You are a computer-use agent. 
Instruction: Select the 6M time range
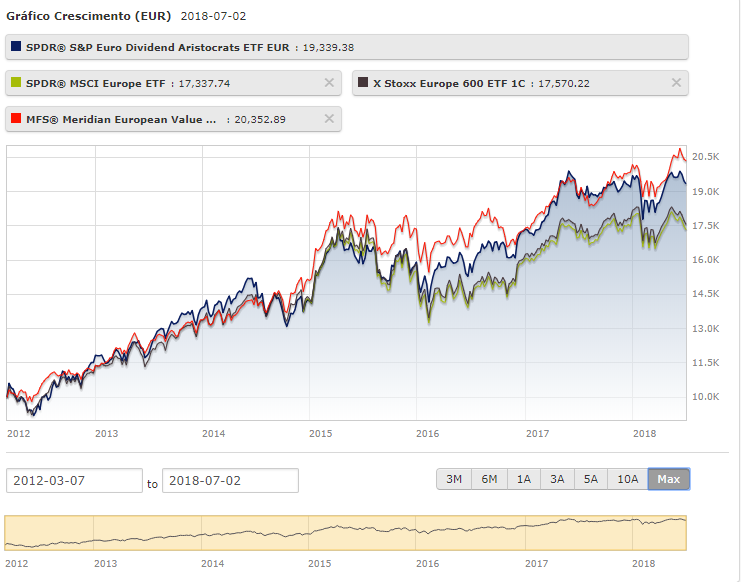pyautogui.click(x=489, y=479)
